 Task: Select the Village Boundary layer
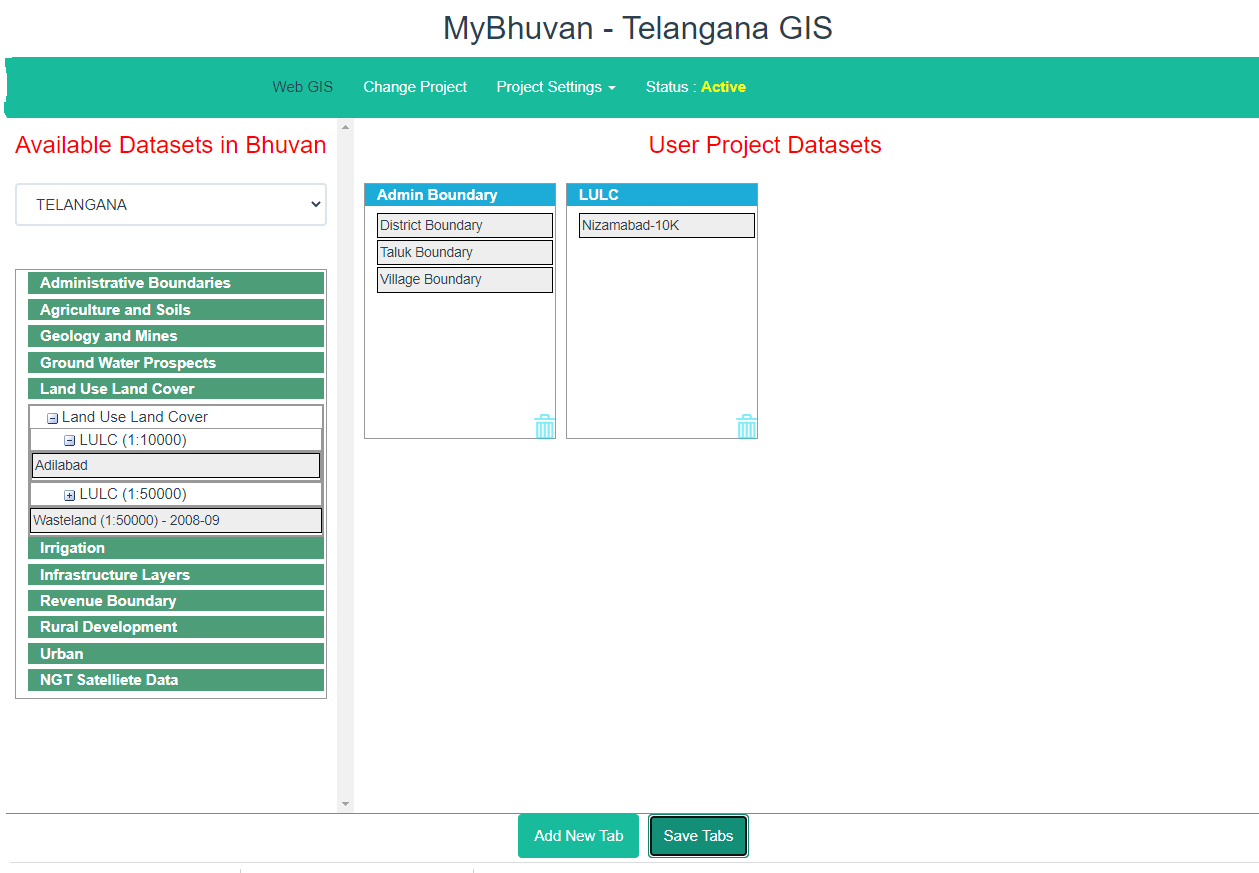click(x=465, y=279)
